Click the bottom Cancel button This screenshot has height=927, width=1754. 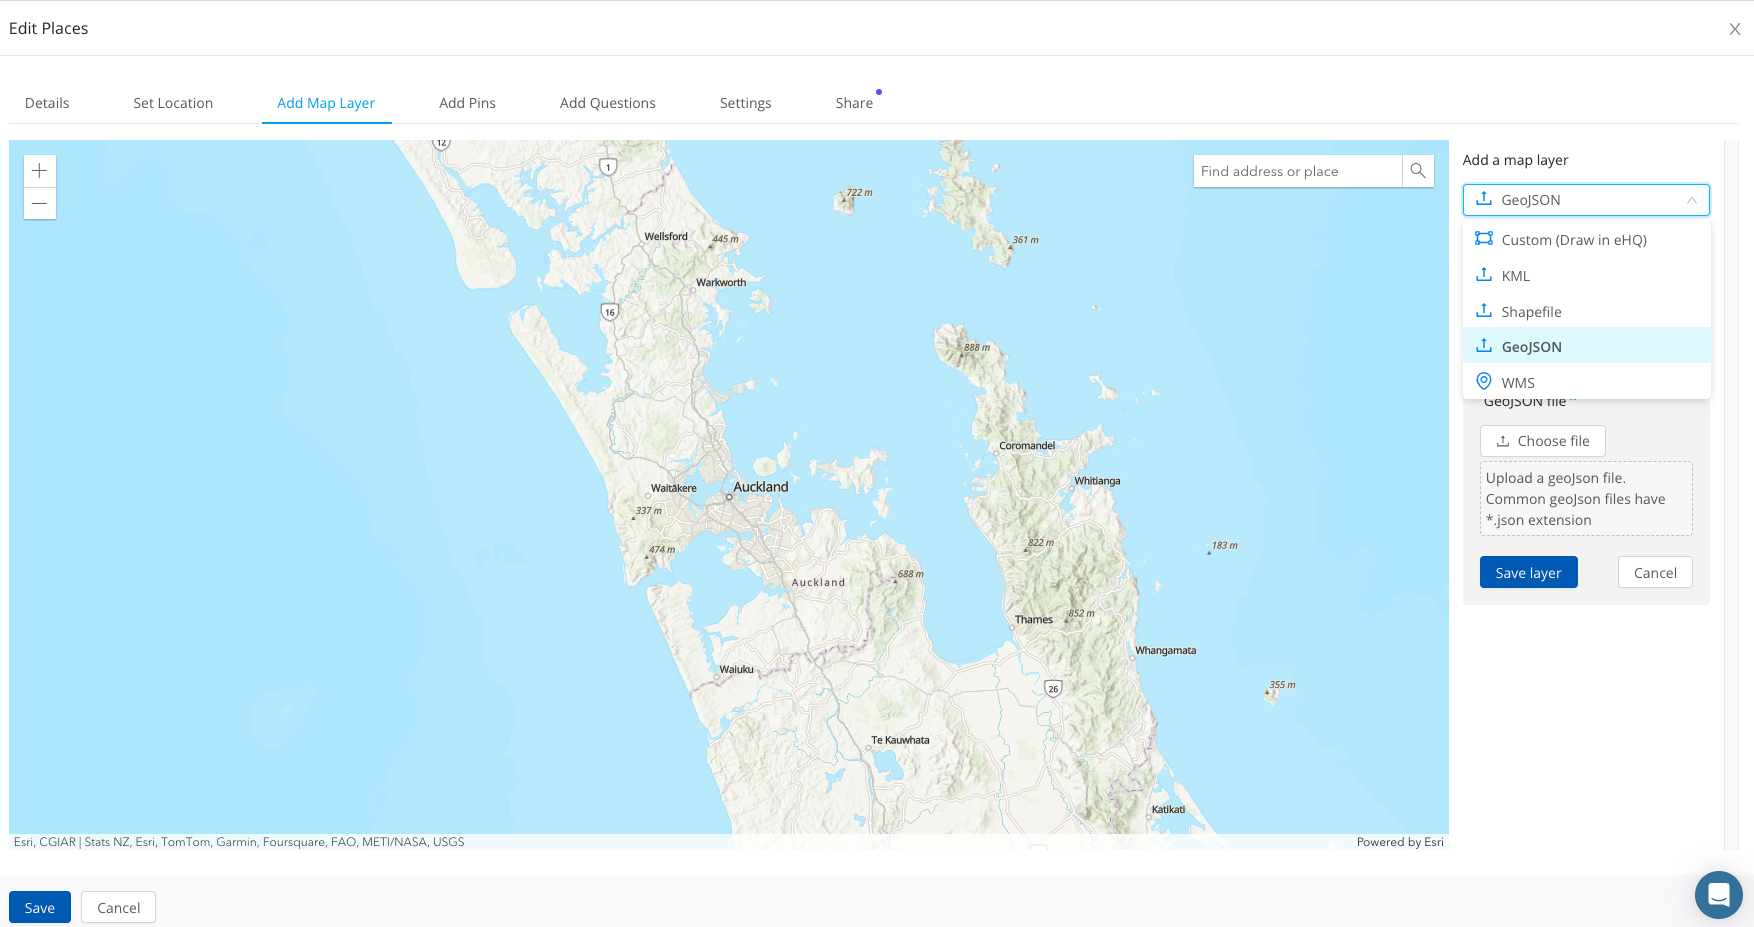coord(118,908)
